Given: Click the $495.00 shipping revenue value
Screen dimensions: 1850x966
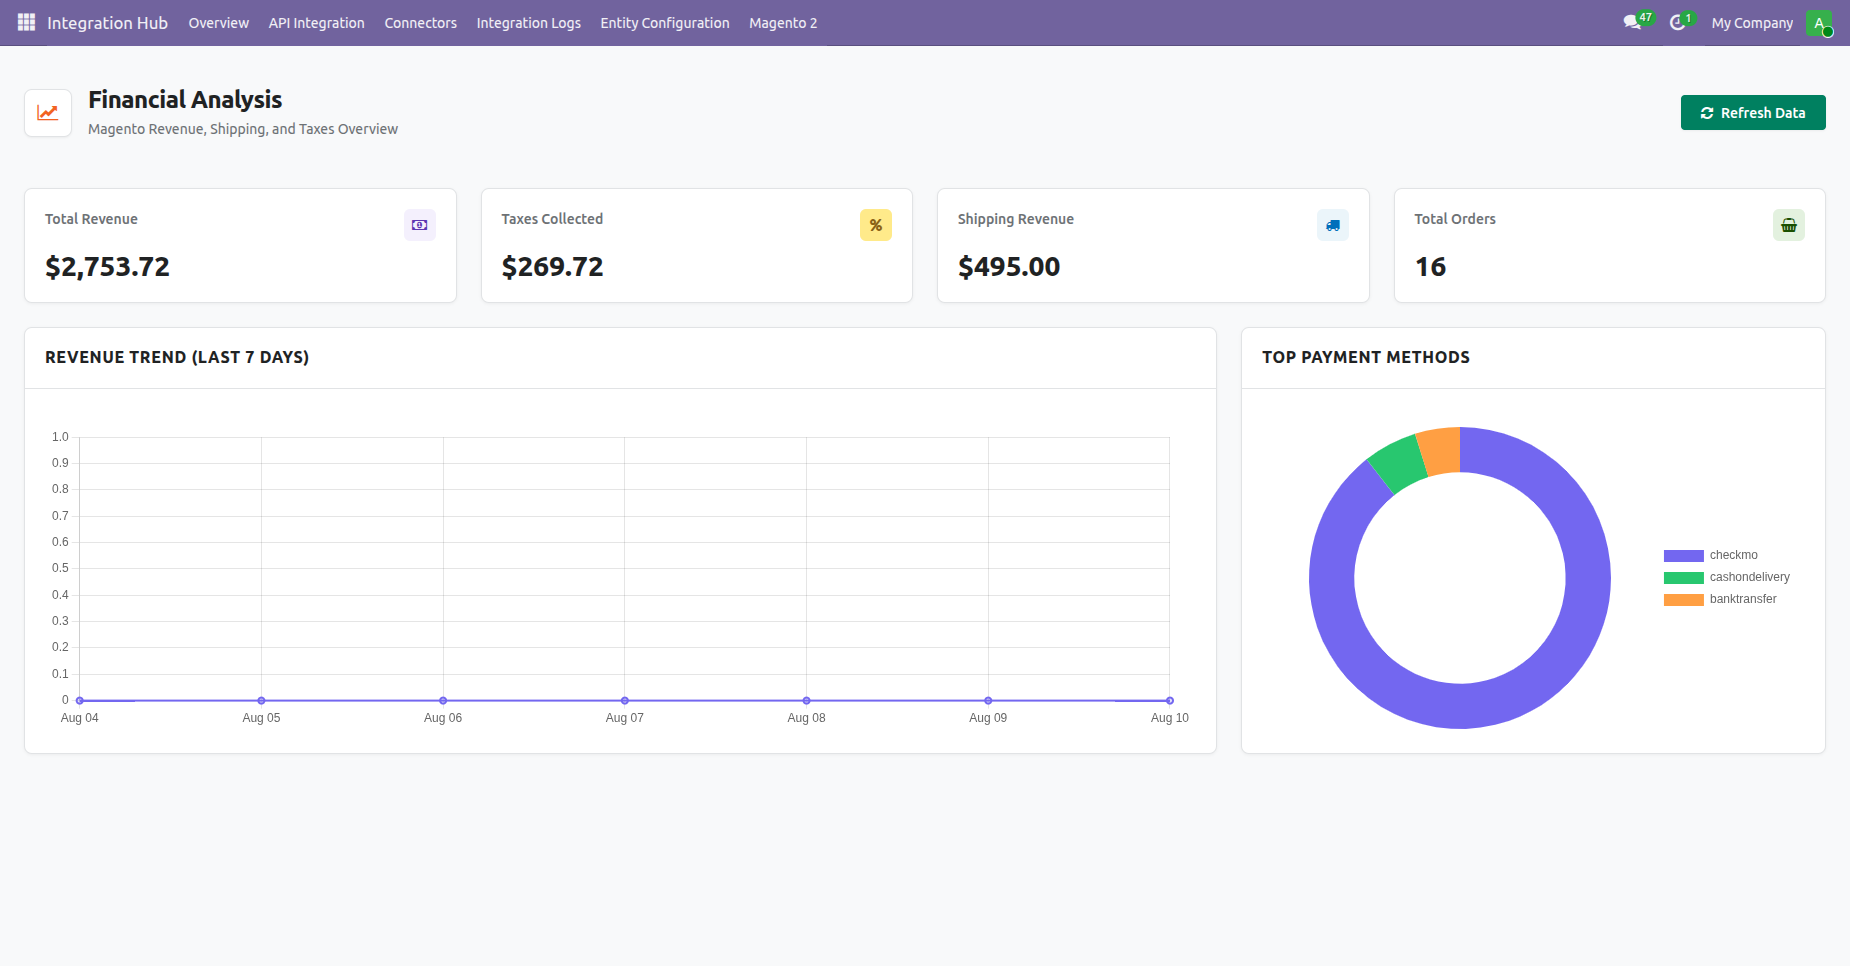Looking at the screenshot, I should pyautogui.click(x=1009, y=267).
